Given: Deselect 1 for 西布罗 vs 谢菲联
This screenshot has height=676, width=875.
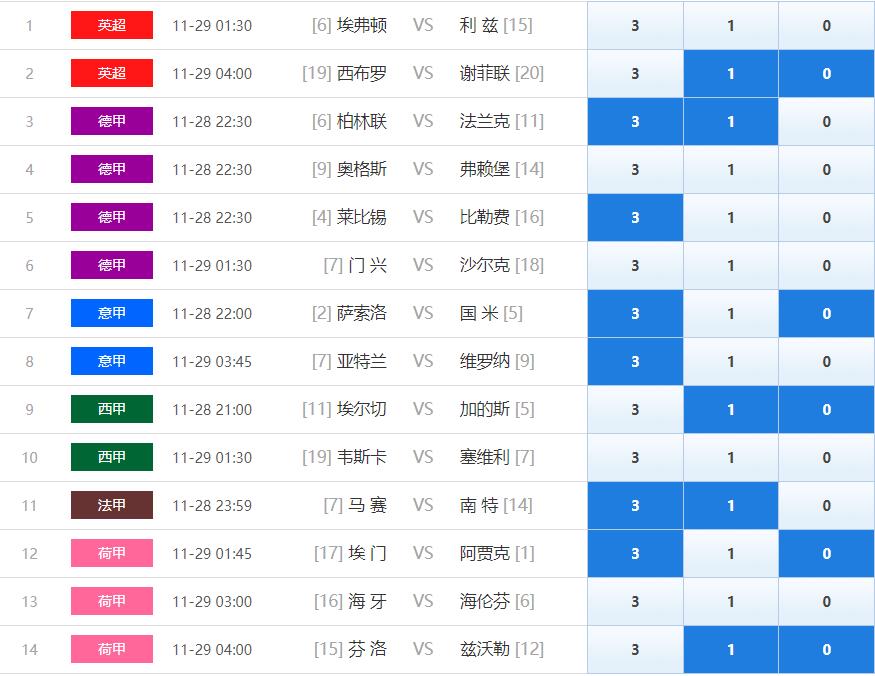Looking at the screenshot, I should [731, 73].
